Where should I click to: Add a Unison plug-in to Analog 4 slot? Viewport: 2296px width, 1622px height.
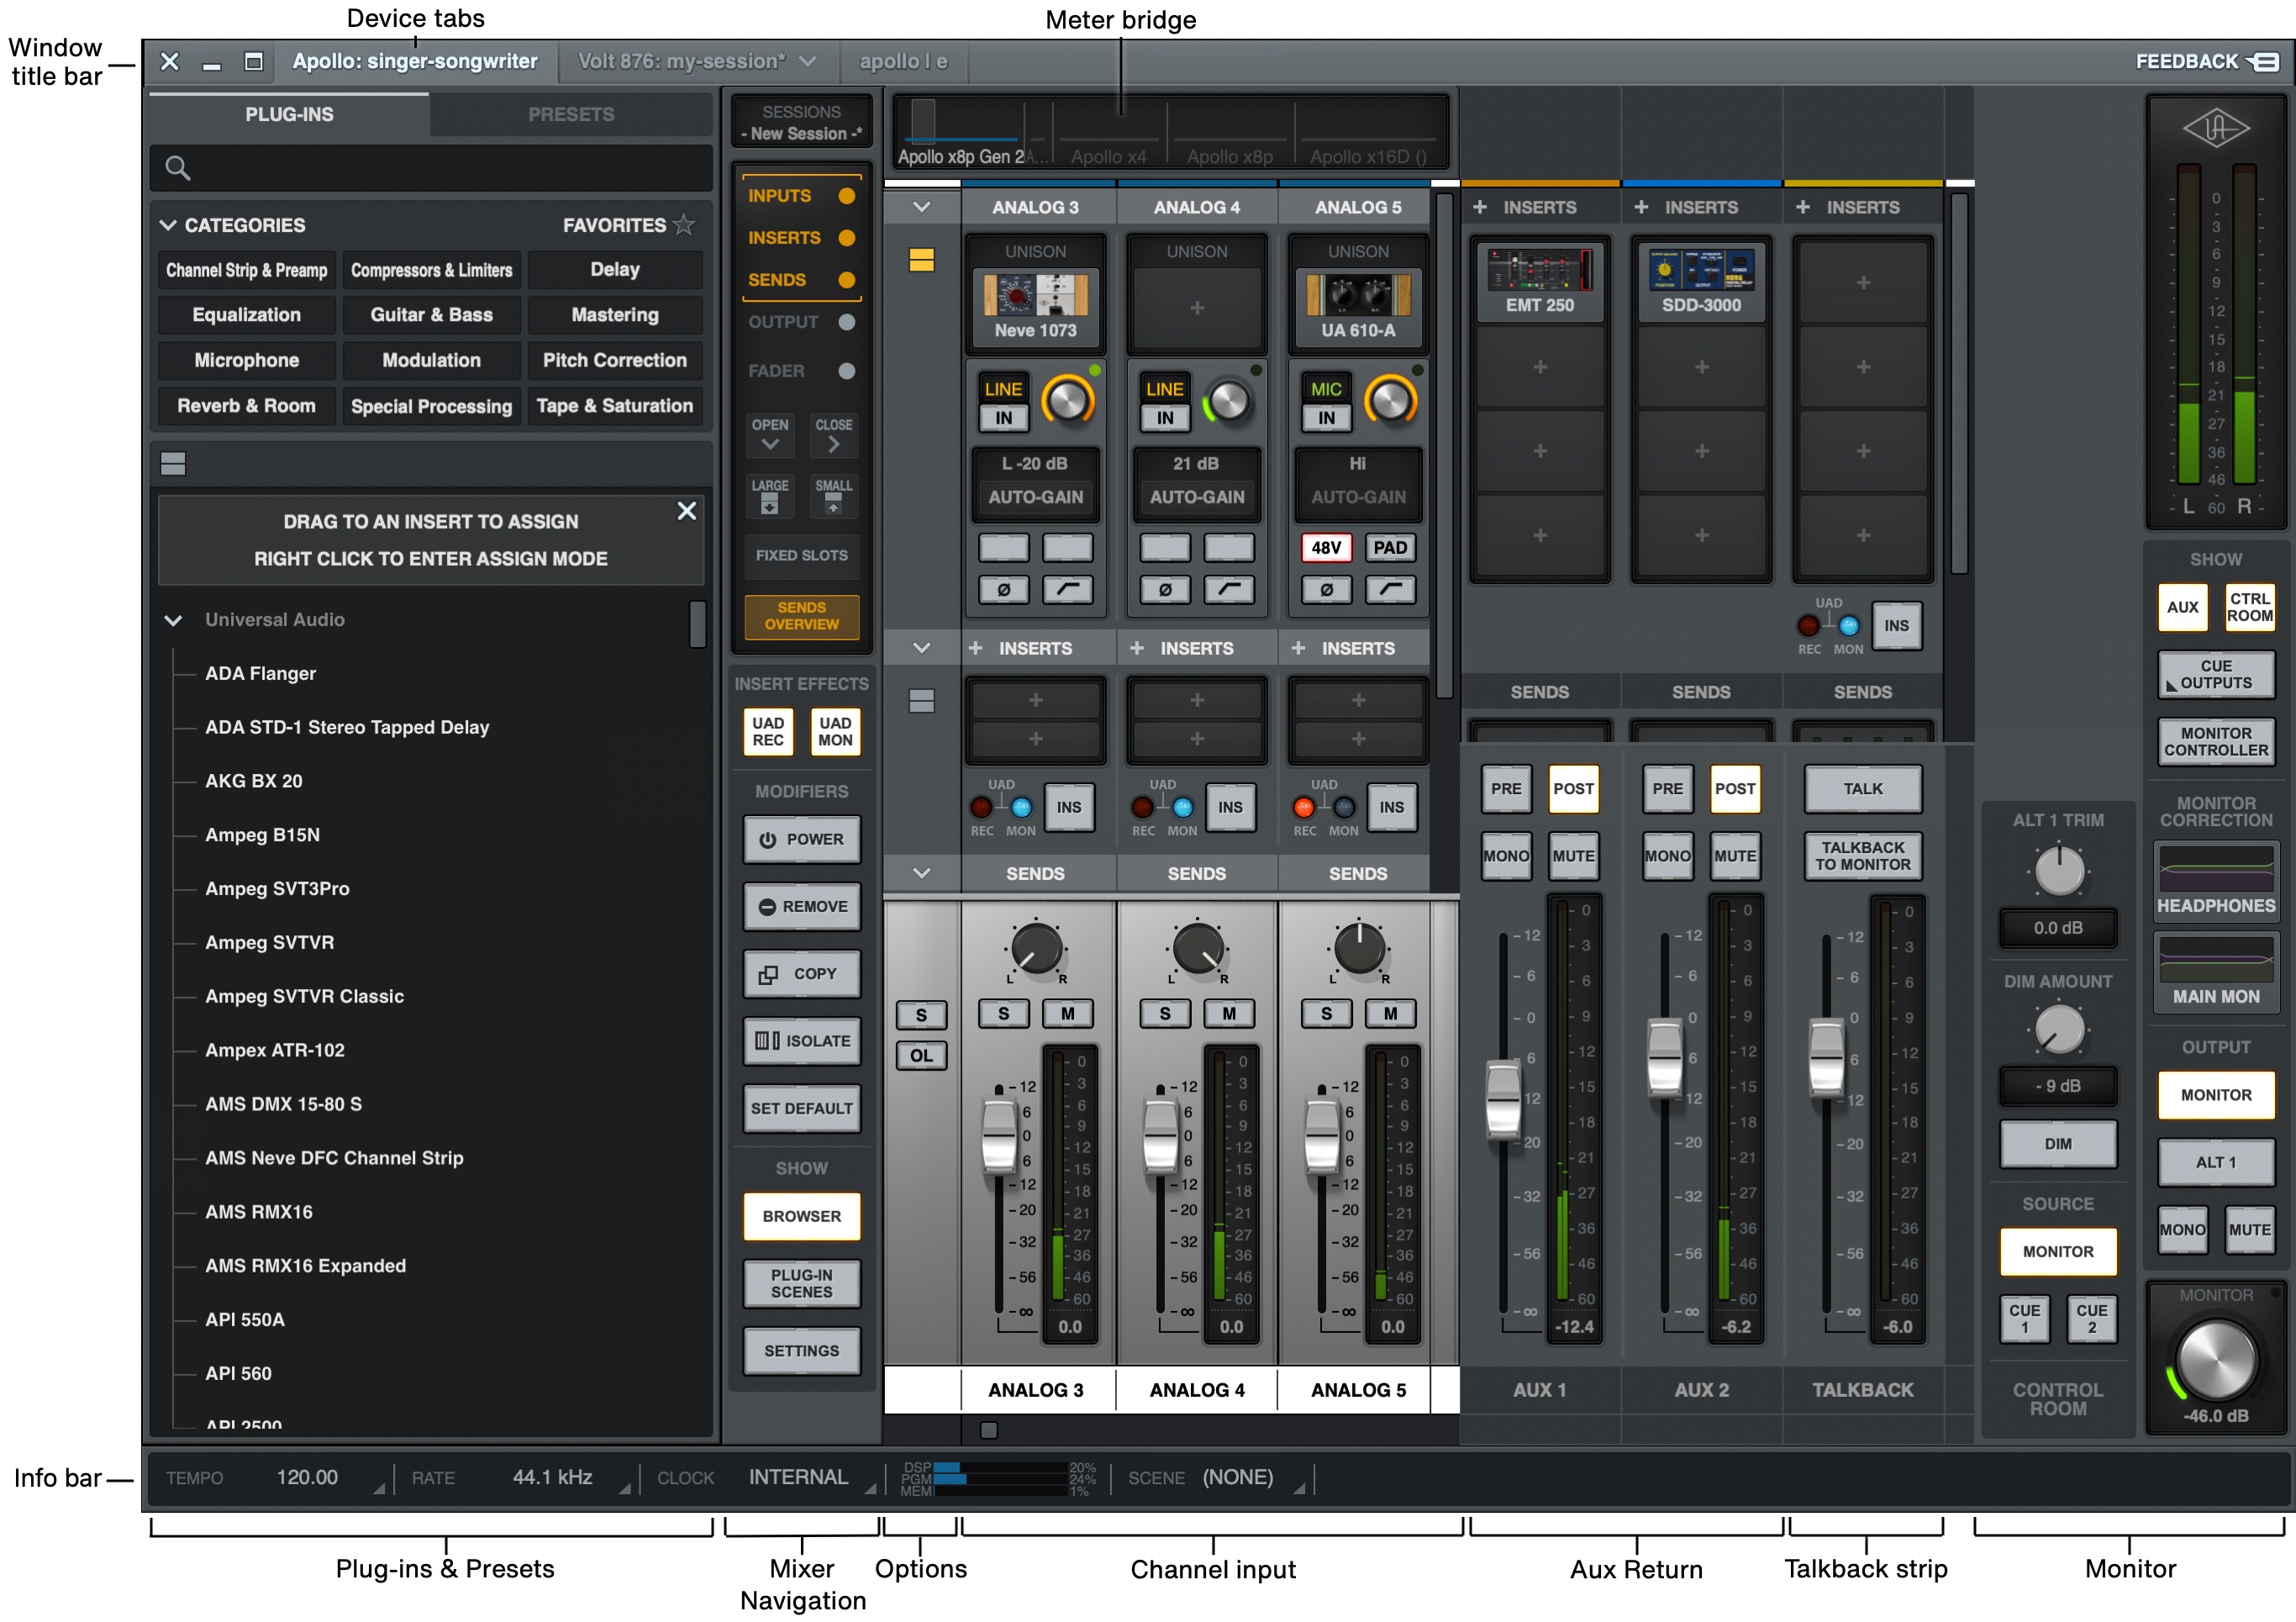pos(1197,308)
